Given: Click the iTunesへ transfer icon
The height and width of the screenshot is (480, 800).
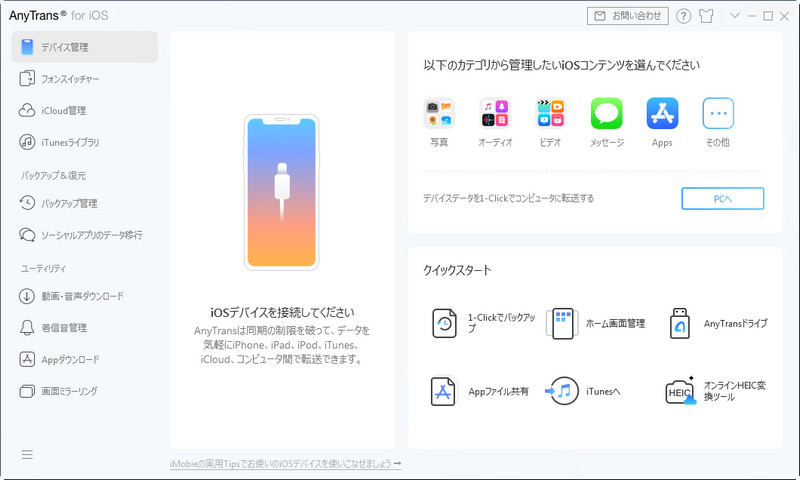Looking at the screenshot, I should (x=562, y=391).
